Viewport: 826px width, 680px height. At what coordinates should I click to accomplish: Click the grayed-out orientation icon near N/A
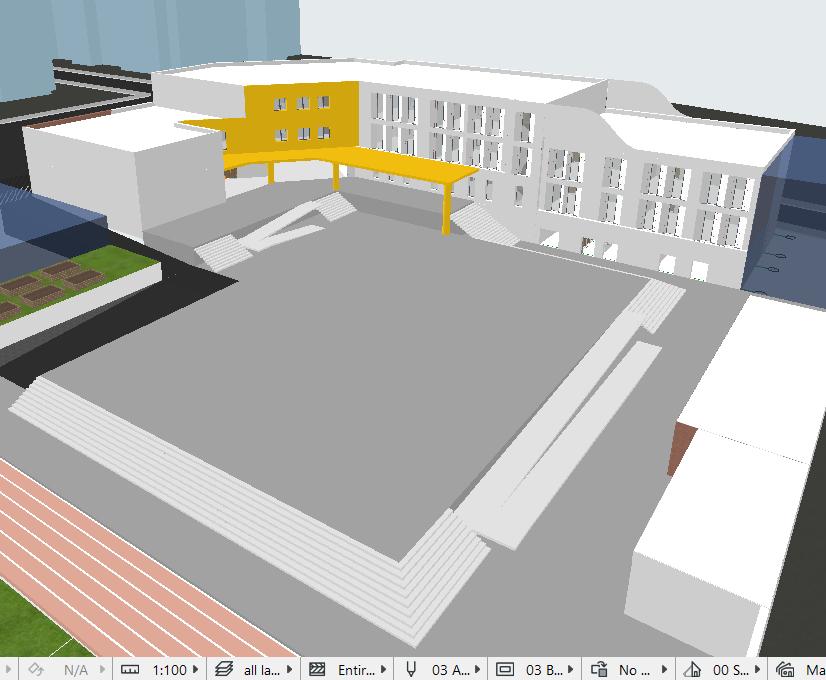click(x=35, y=669)
